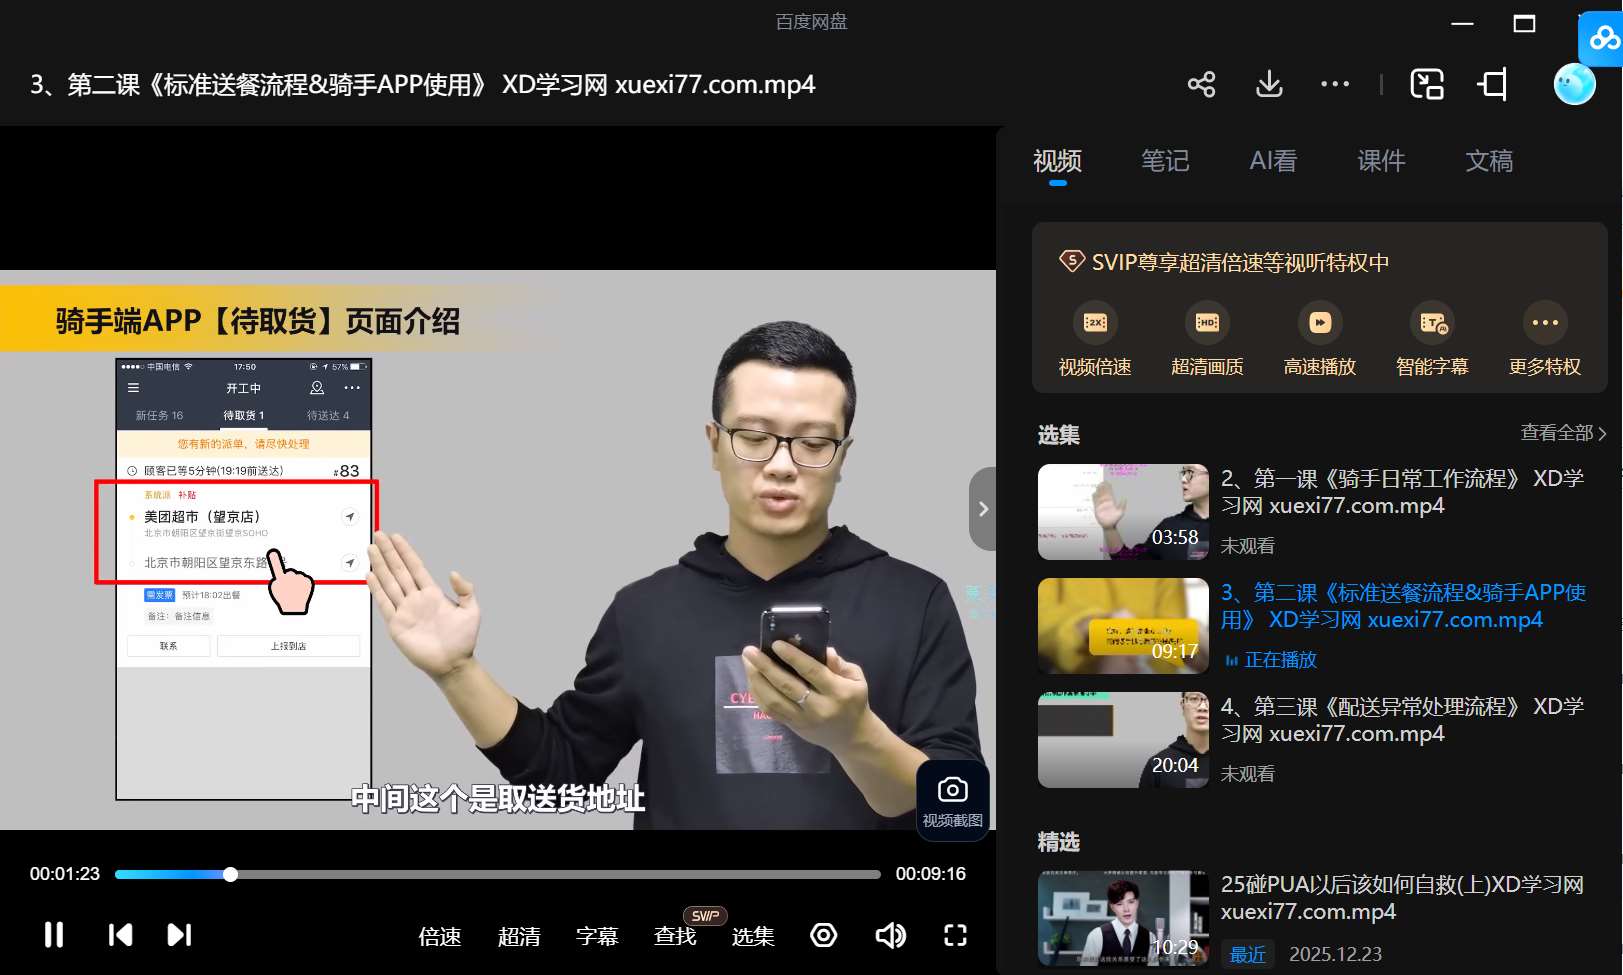Image resolution: width=1623 pixels, height=975 pixels.
Task: Open the 字幕 subtitle settings
Action: coord(597,936)
